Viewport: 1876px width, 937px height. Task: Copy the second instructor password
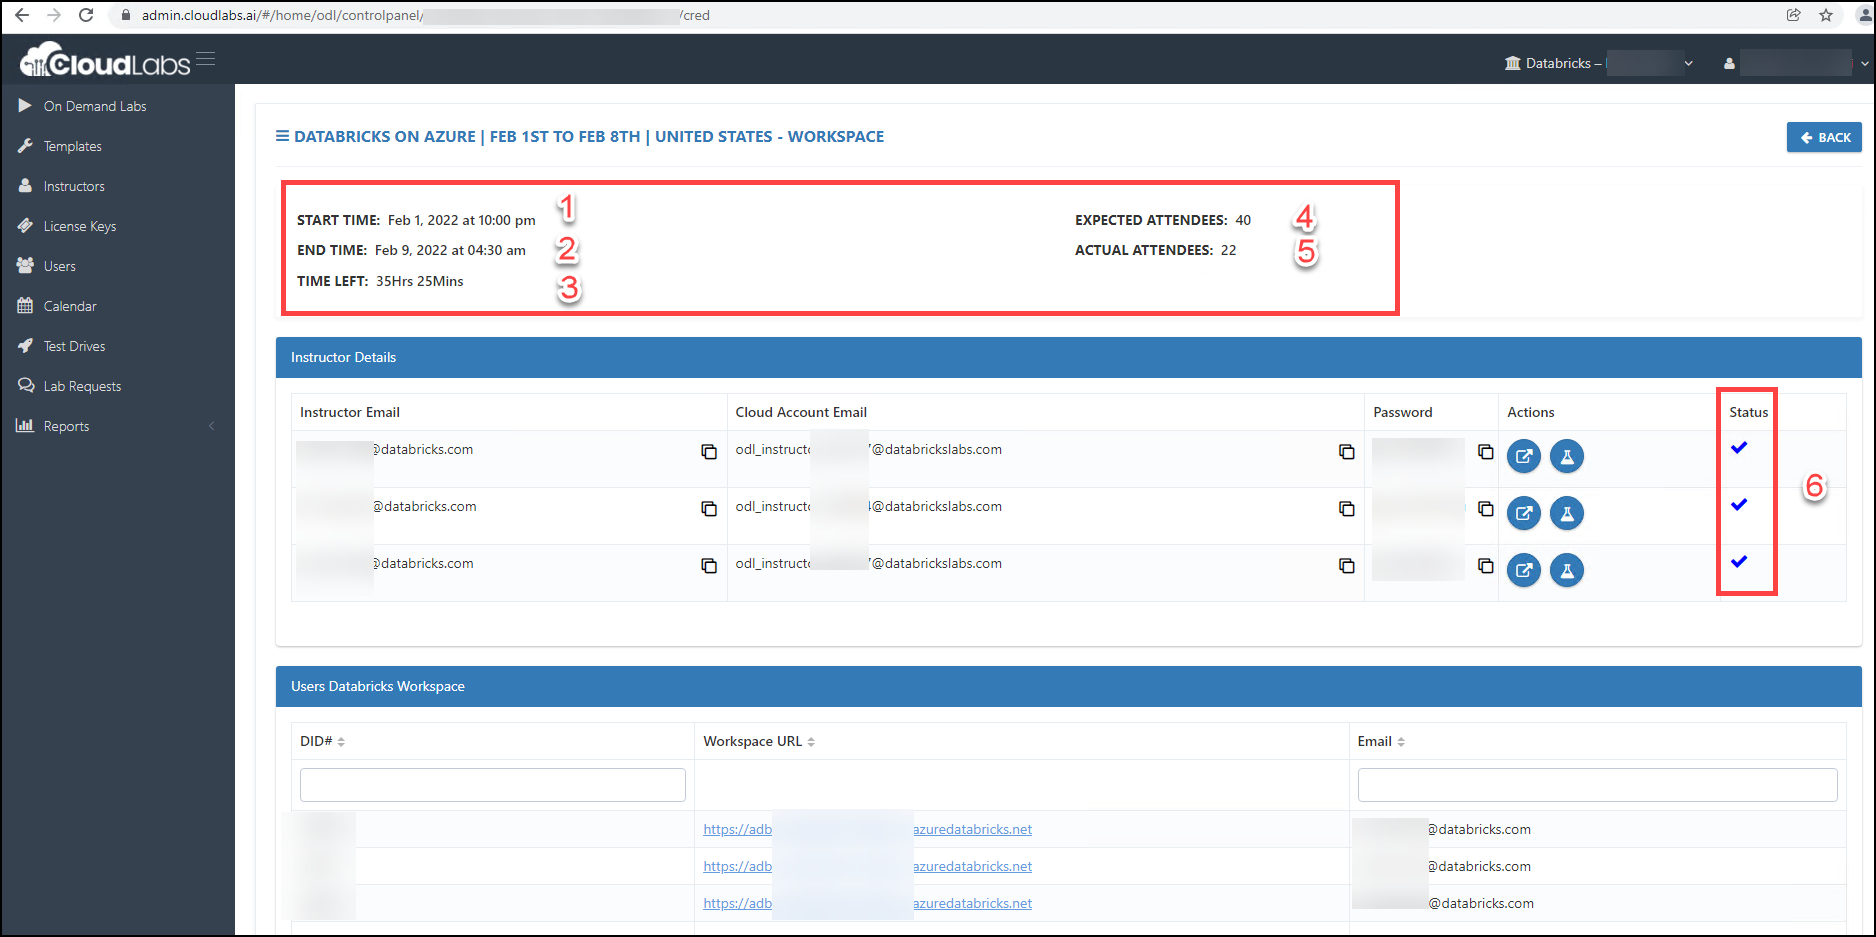click(x=1486, y=509)
